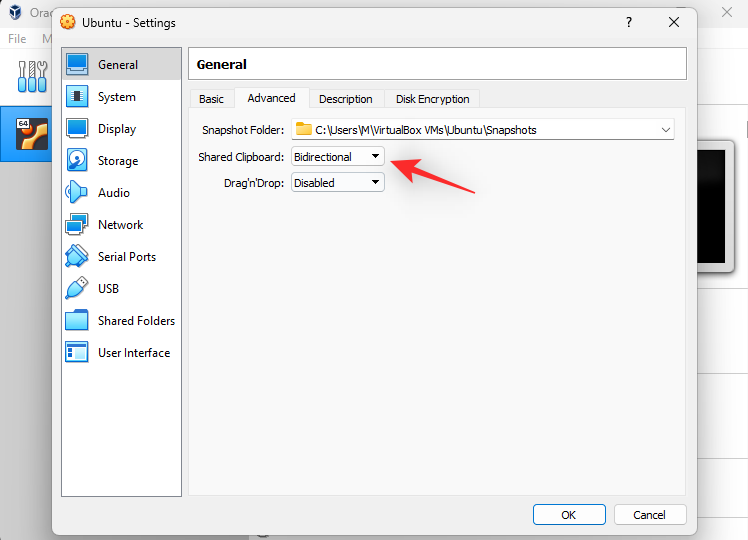Expand the Snapshot Folder path dropdown
Viewport: 748px width, 540px height.
(665, 129)
